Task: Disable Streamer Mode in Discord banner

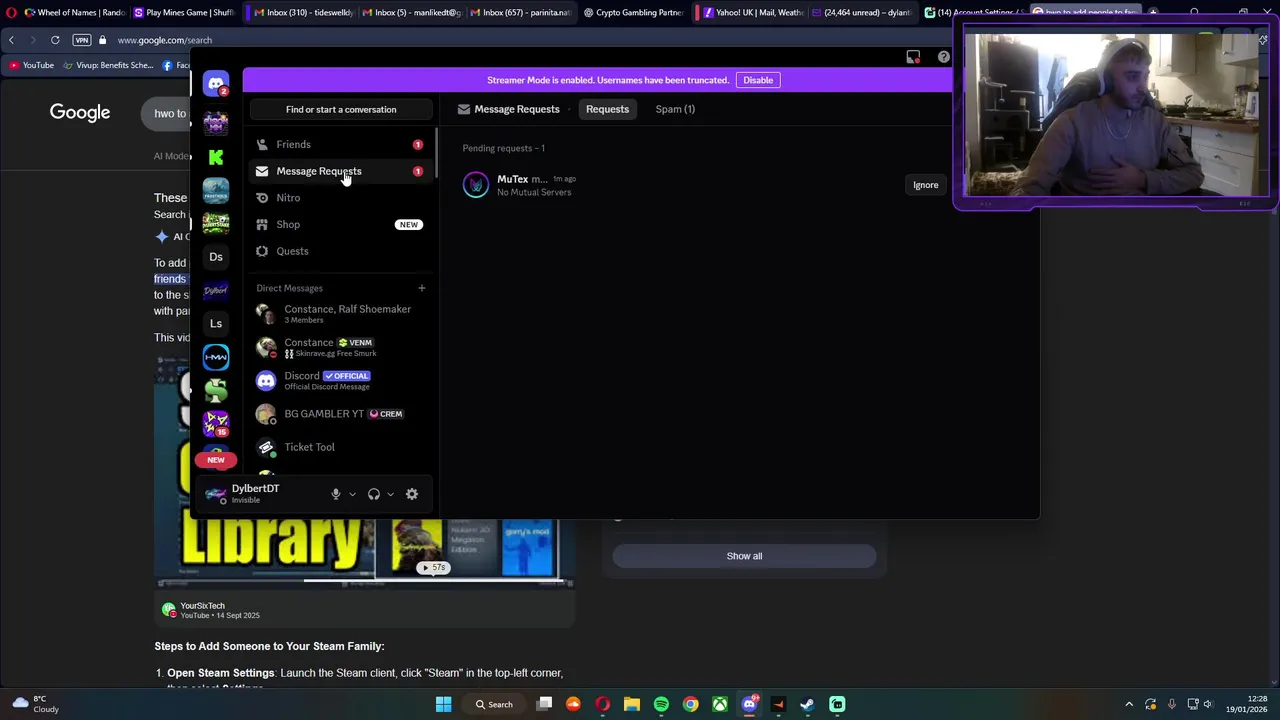Action: coord(758,80)
